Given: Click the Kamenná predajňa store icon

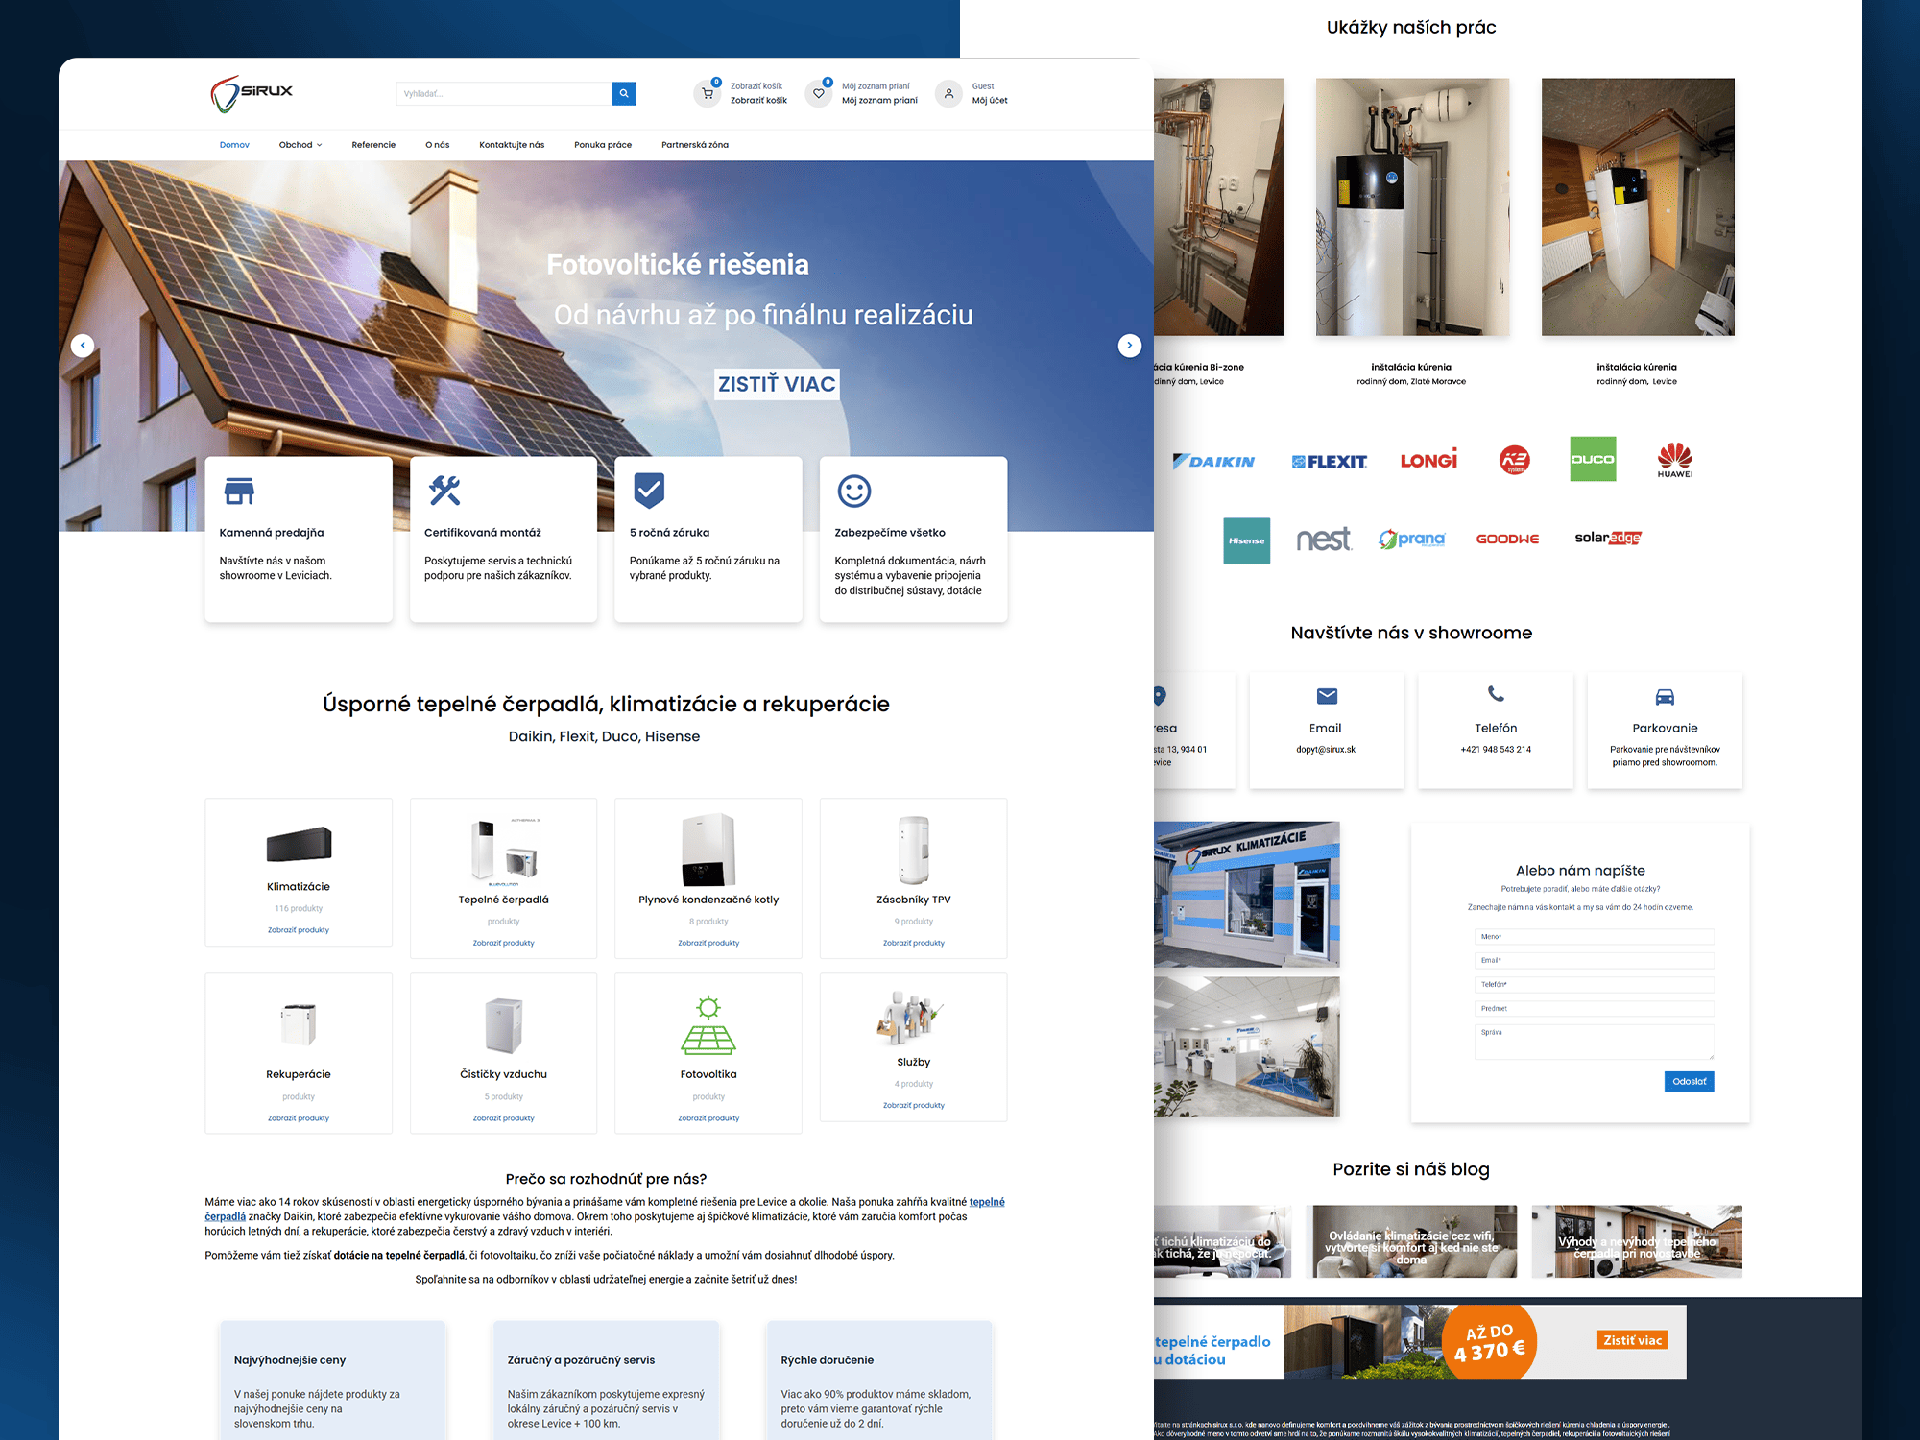Looking at the screenshot, I should click(x=239, y=491).
